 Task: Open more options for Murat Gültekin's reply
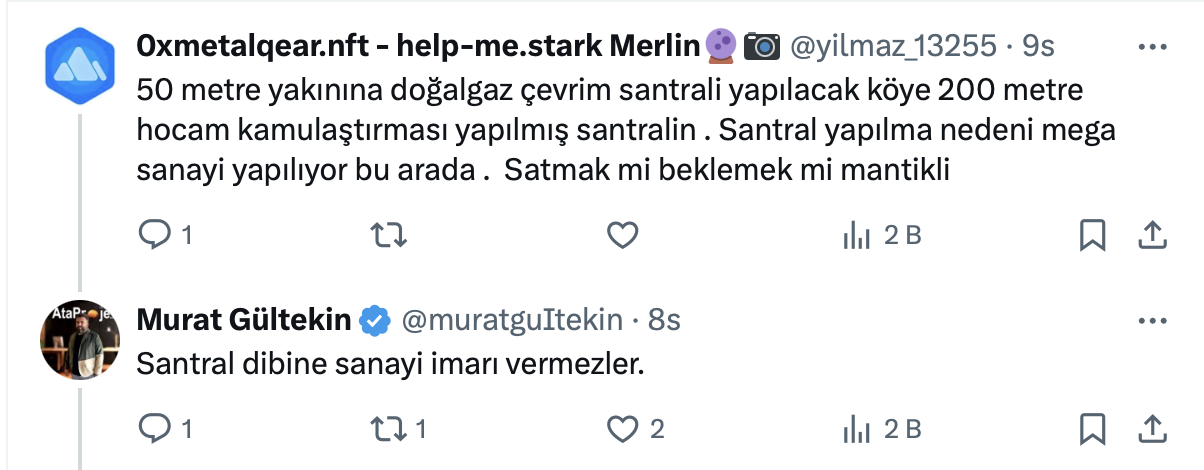[x=1153, y=320]
